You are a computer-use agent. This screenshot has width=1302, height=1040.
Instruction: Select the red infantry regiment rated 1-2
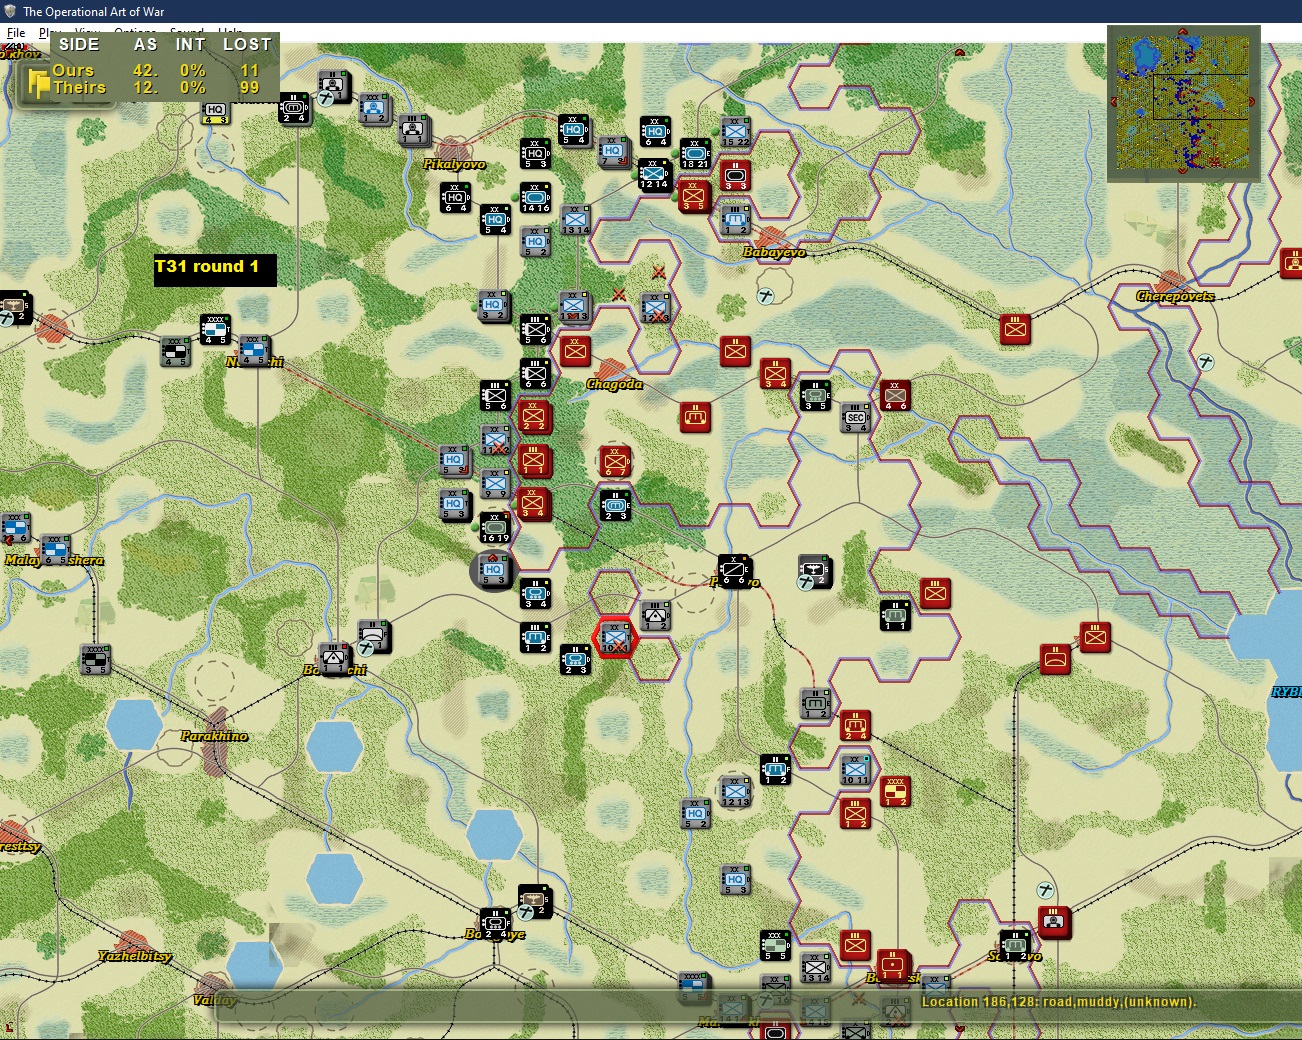pyautogui.click(x=855, y=813)
